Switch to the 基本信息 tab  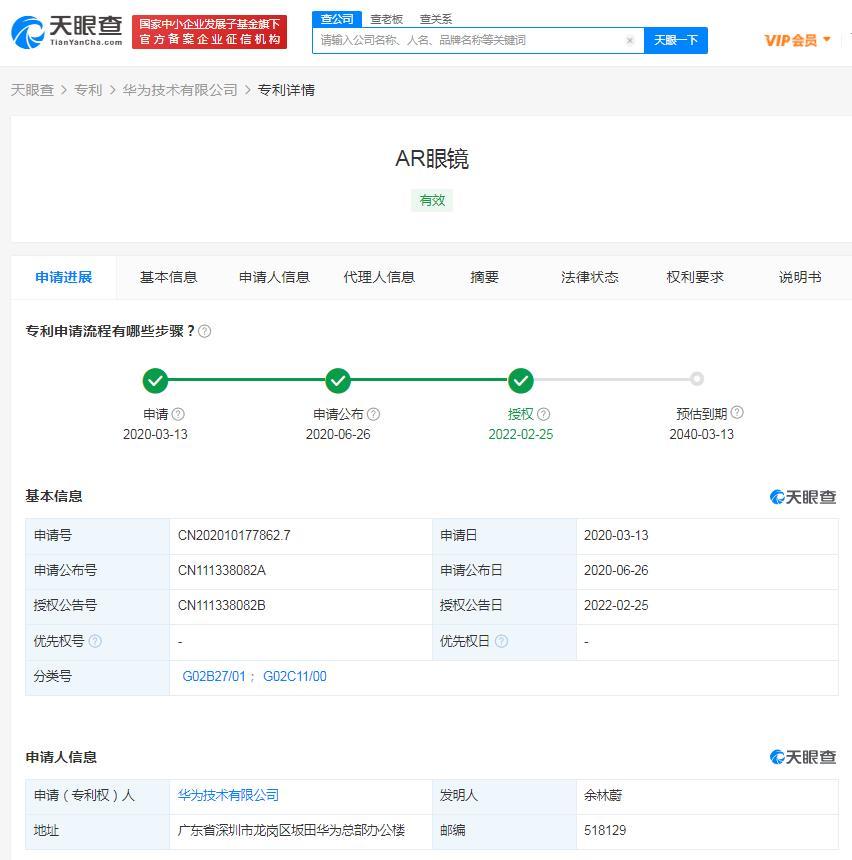pyautogui.click(x=168, y=278)
